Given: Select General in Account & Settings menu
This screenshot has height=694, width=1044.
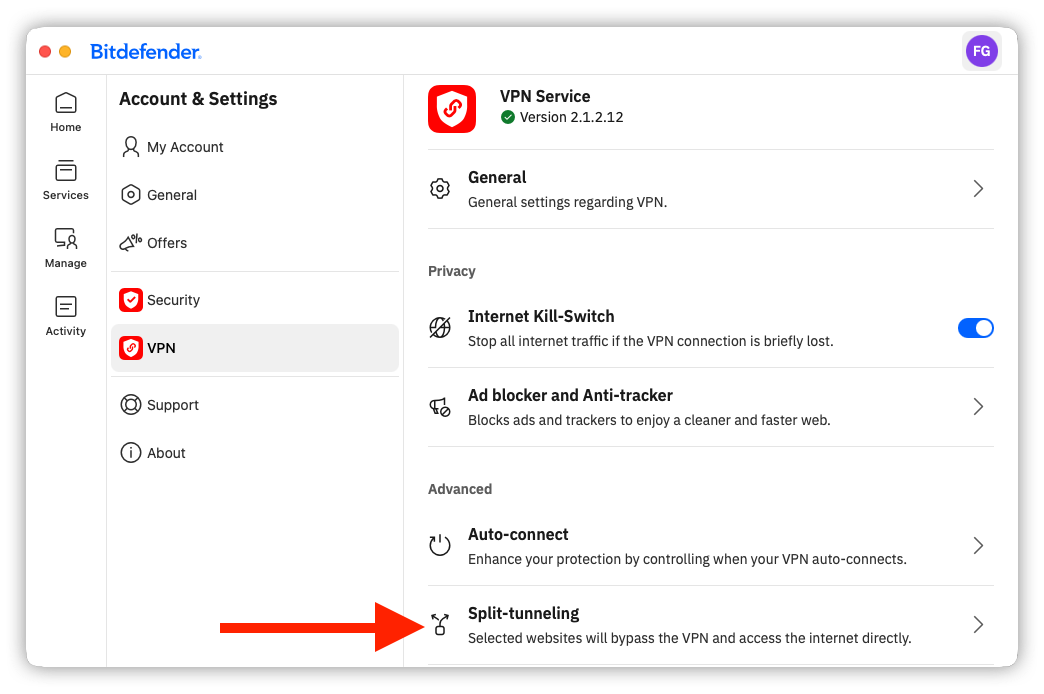Looking at the screenshot, I should (254, 195).
